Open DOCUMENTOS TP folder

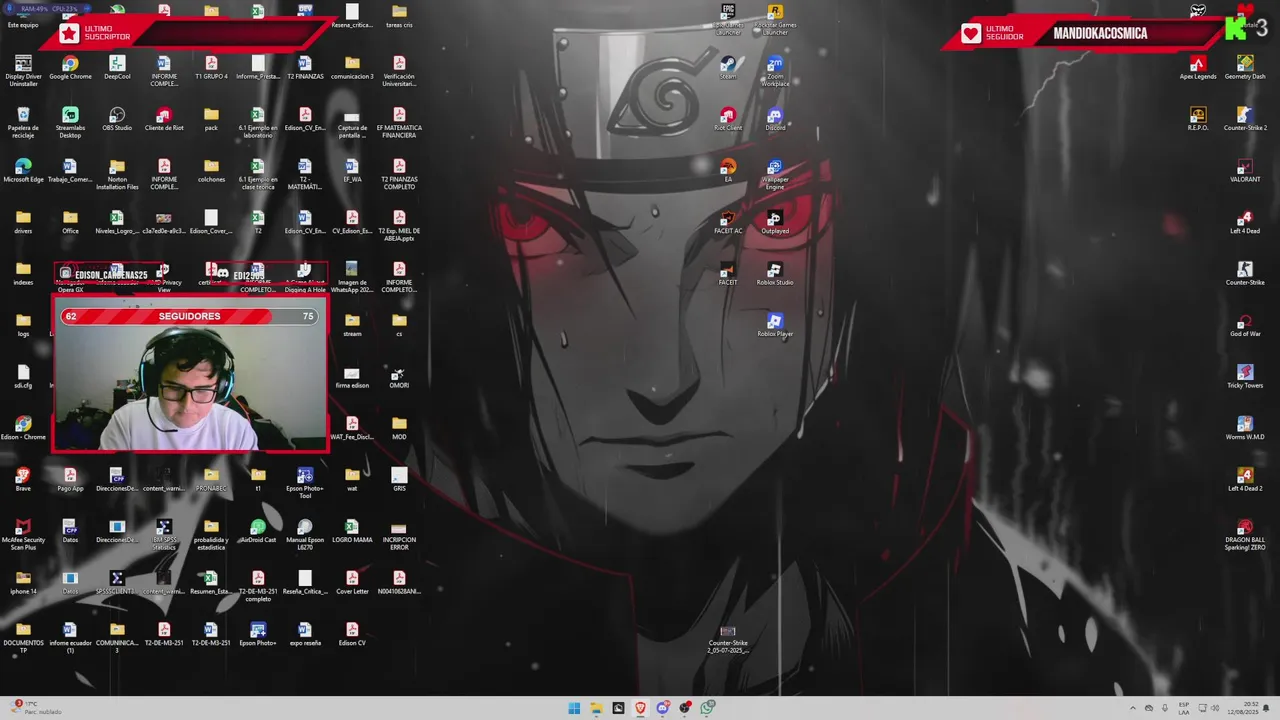pyautogui.click(x=23, y=638)
